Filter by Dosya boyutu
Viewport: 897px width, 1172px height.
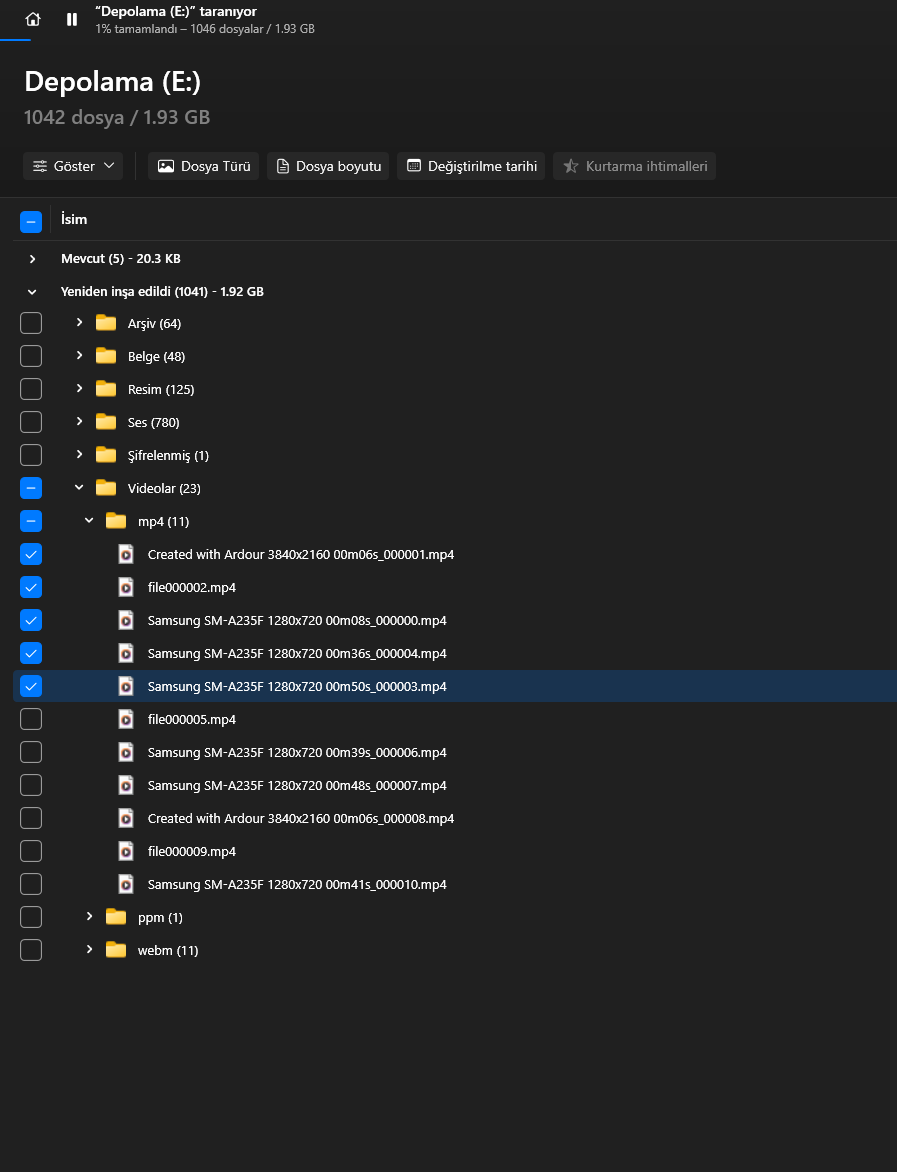click(x=328, y=166)
